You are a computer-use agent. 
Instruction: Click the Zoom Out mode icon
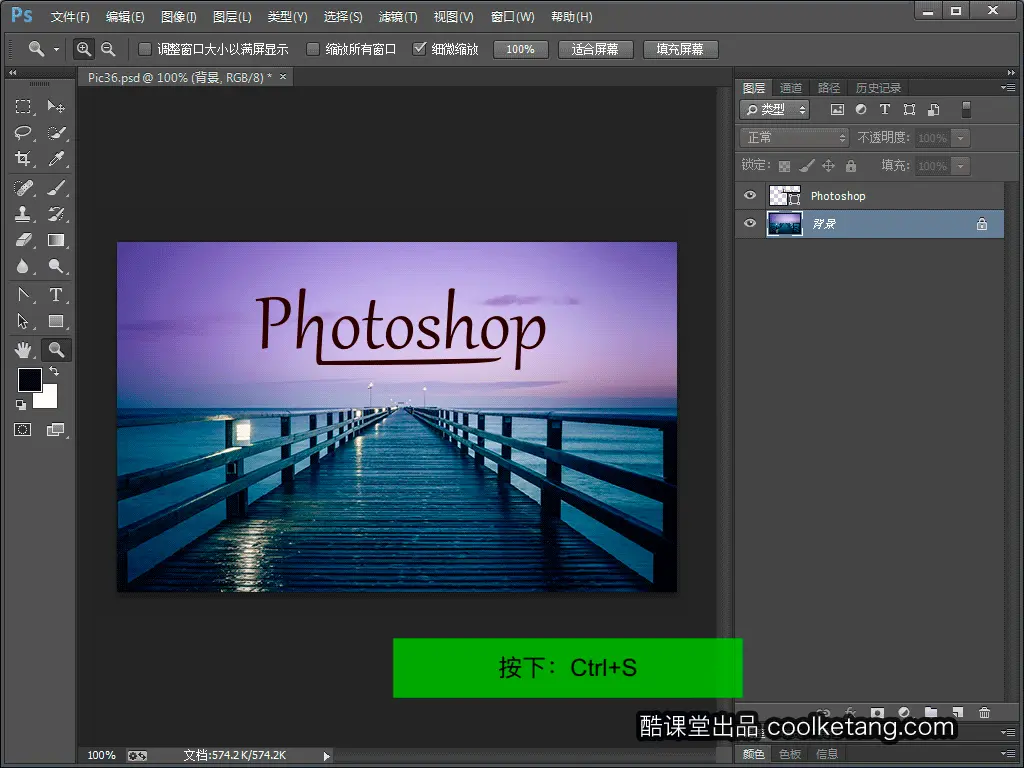click(108, 49)
